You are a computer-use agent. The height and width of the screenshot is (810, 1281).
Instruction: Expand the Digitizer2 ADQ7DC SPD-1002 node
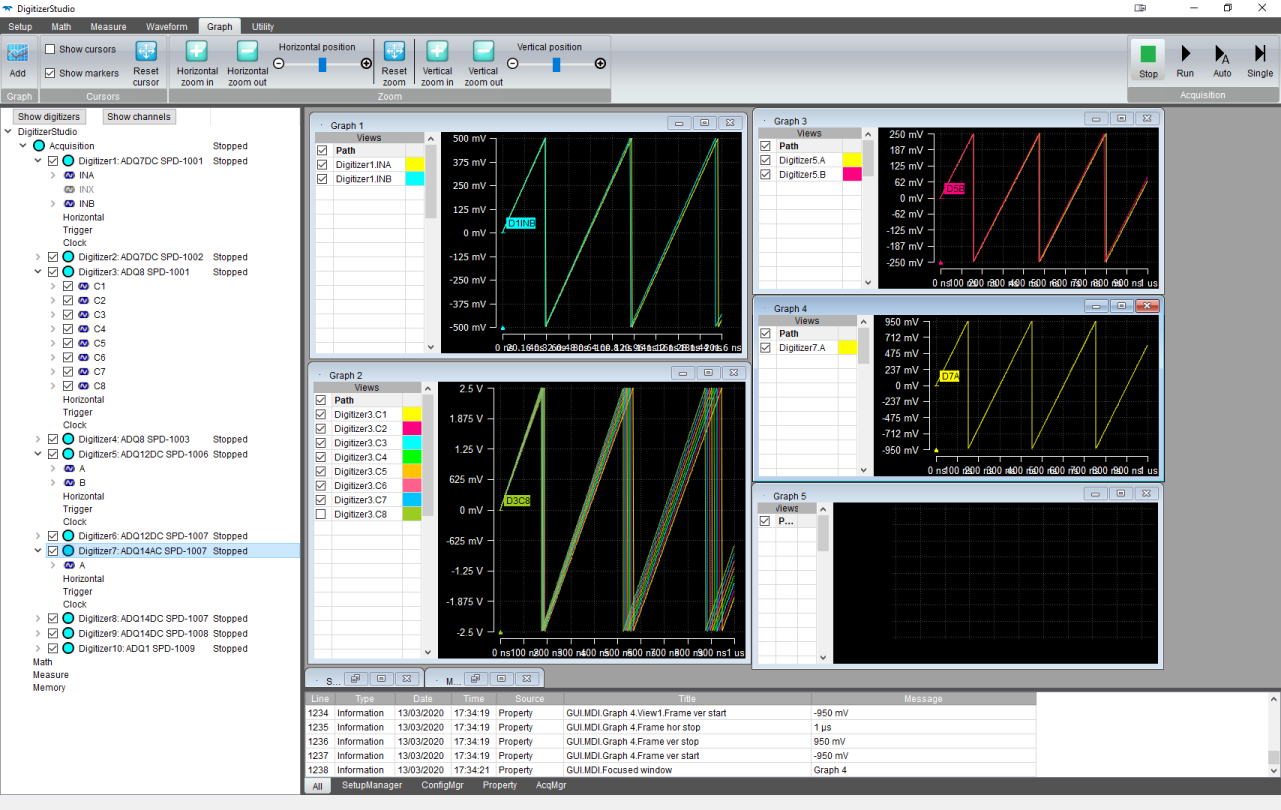(39, 257)
